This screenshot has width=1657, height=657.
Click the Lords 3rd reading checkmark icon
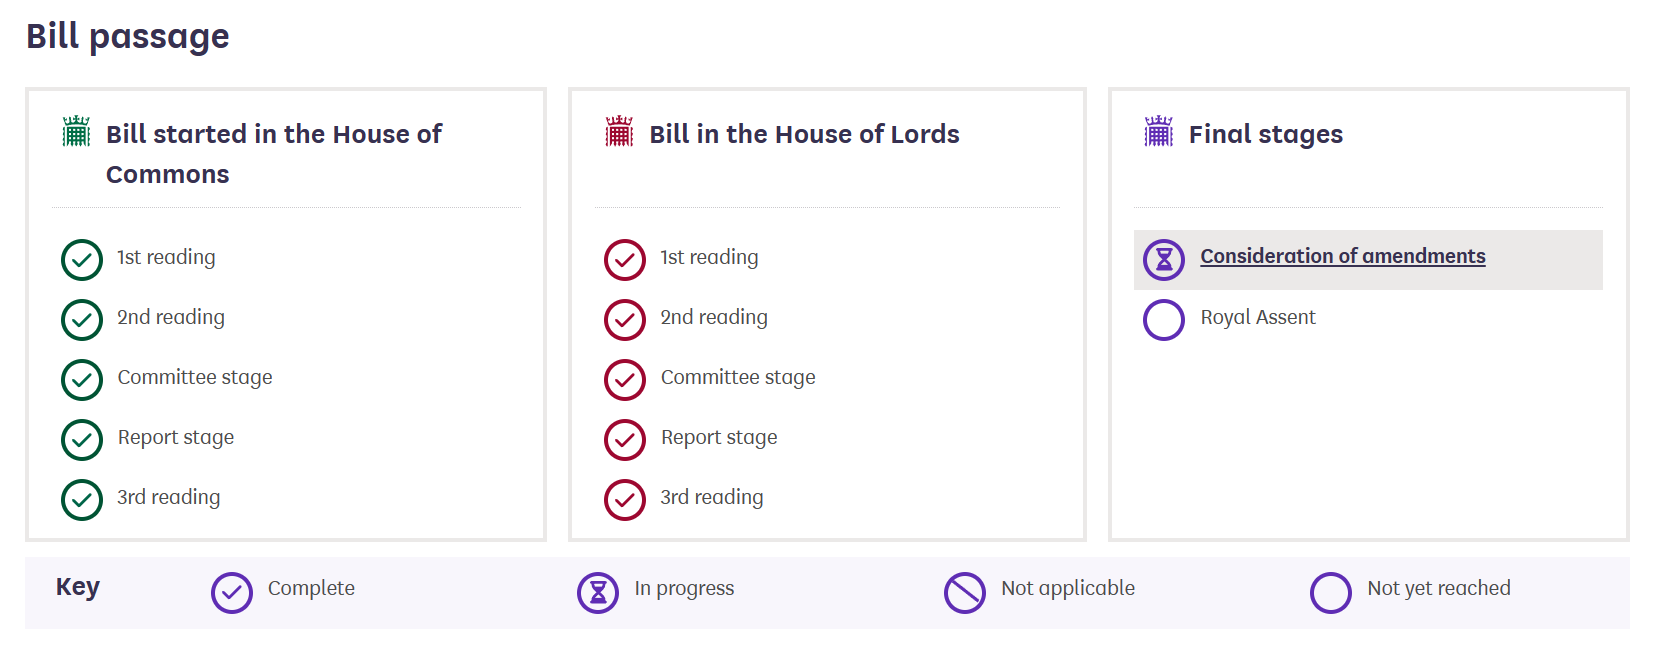(625, 500)
